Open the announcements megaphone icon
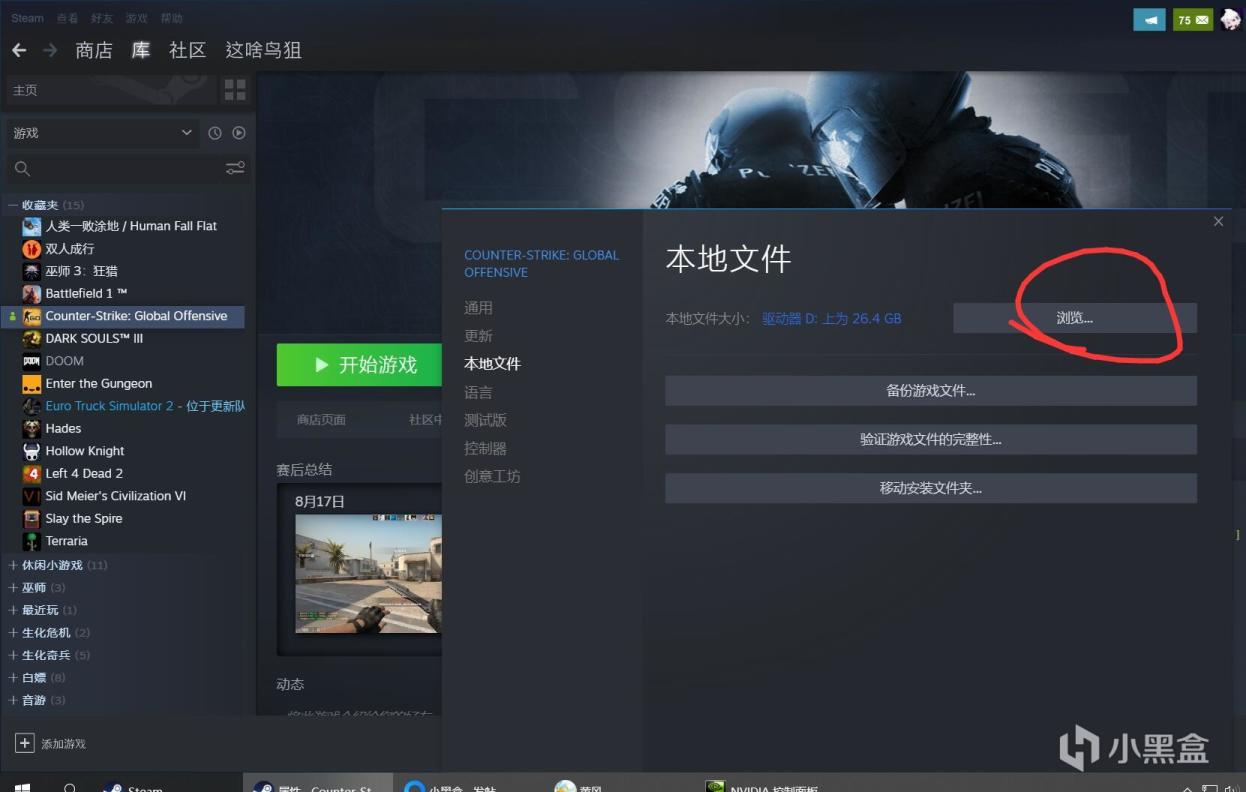 pyautogui.click(x=1149, y=19)
